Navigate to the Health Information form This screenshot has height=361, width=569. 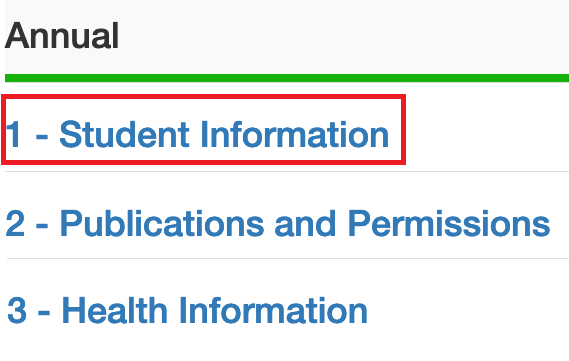[187, 311]
